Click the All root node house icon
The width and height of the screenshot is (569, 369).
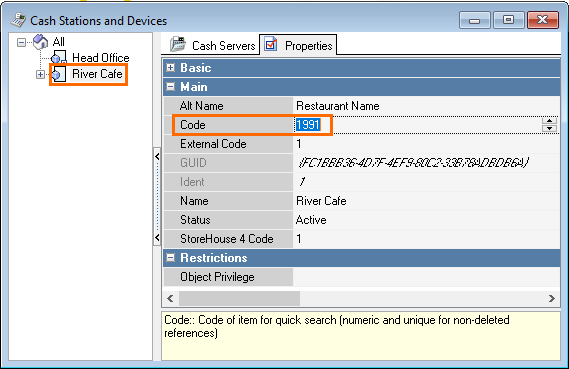[x=40, y=42]
